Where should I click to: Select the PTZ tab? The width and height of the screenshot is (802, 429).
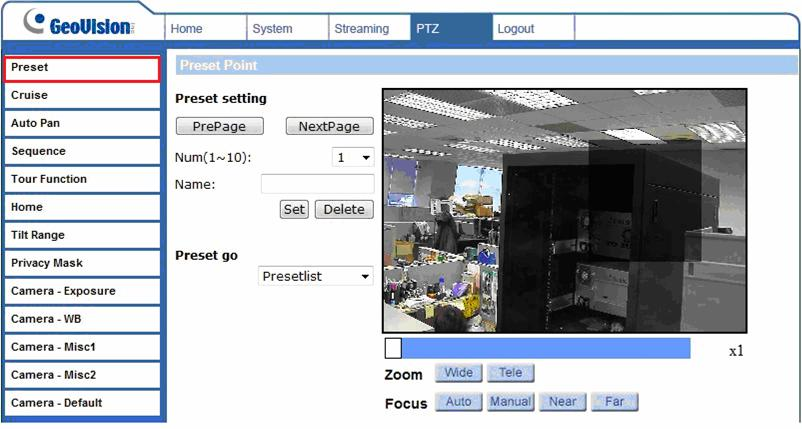coord(451,28)
